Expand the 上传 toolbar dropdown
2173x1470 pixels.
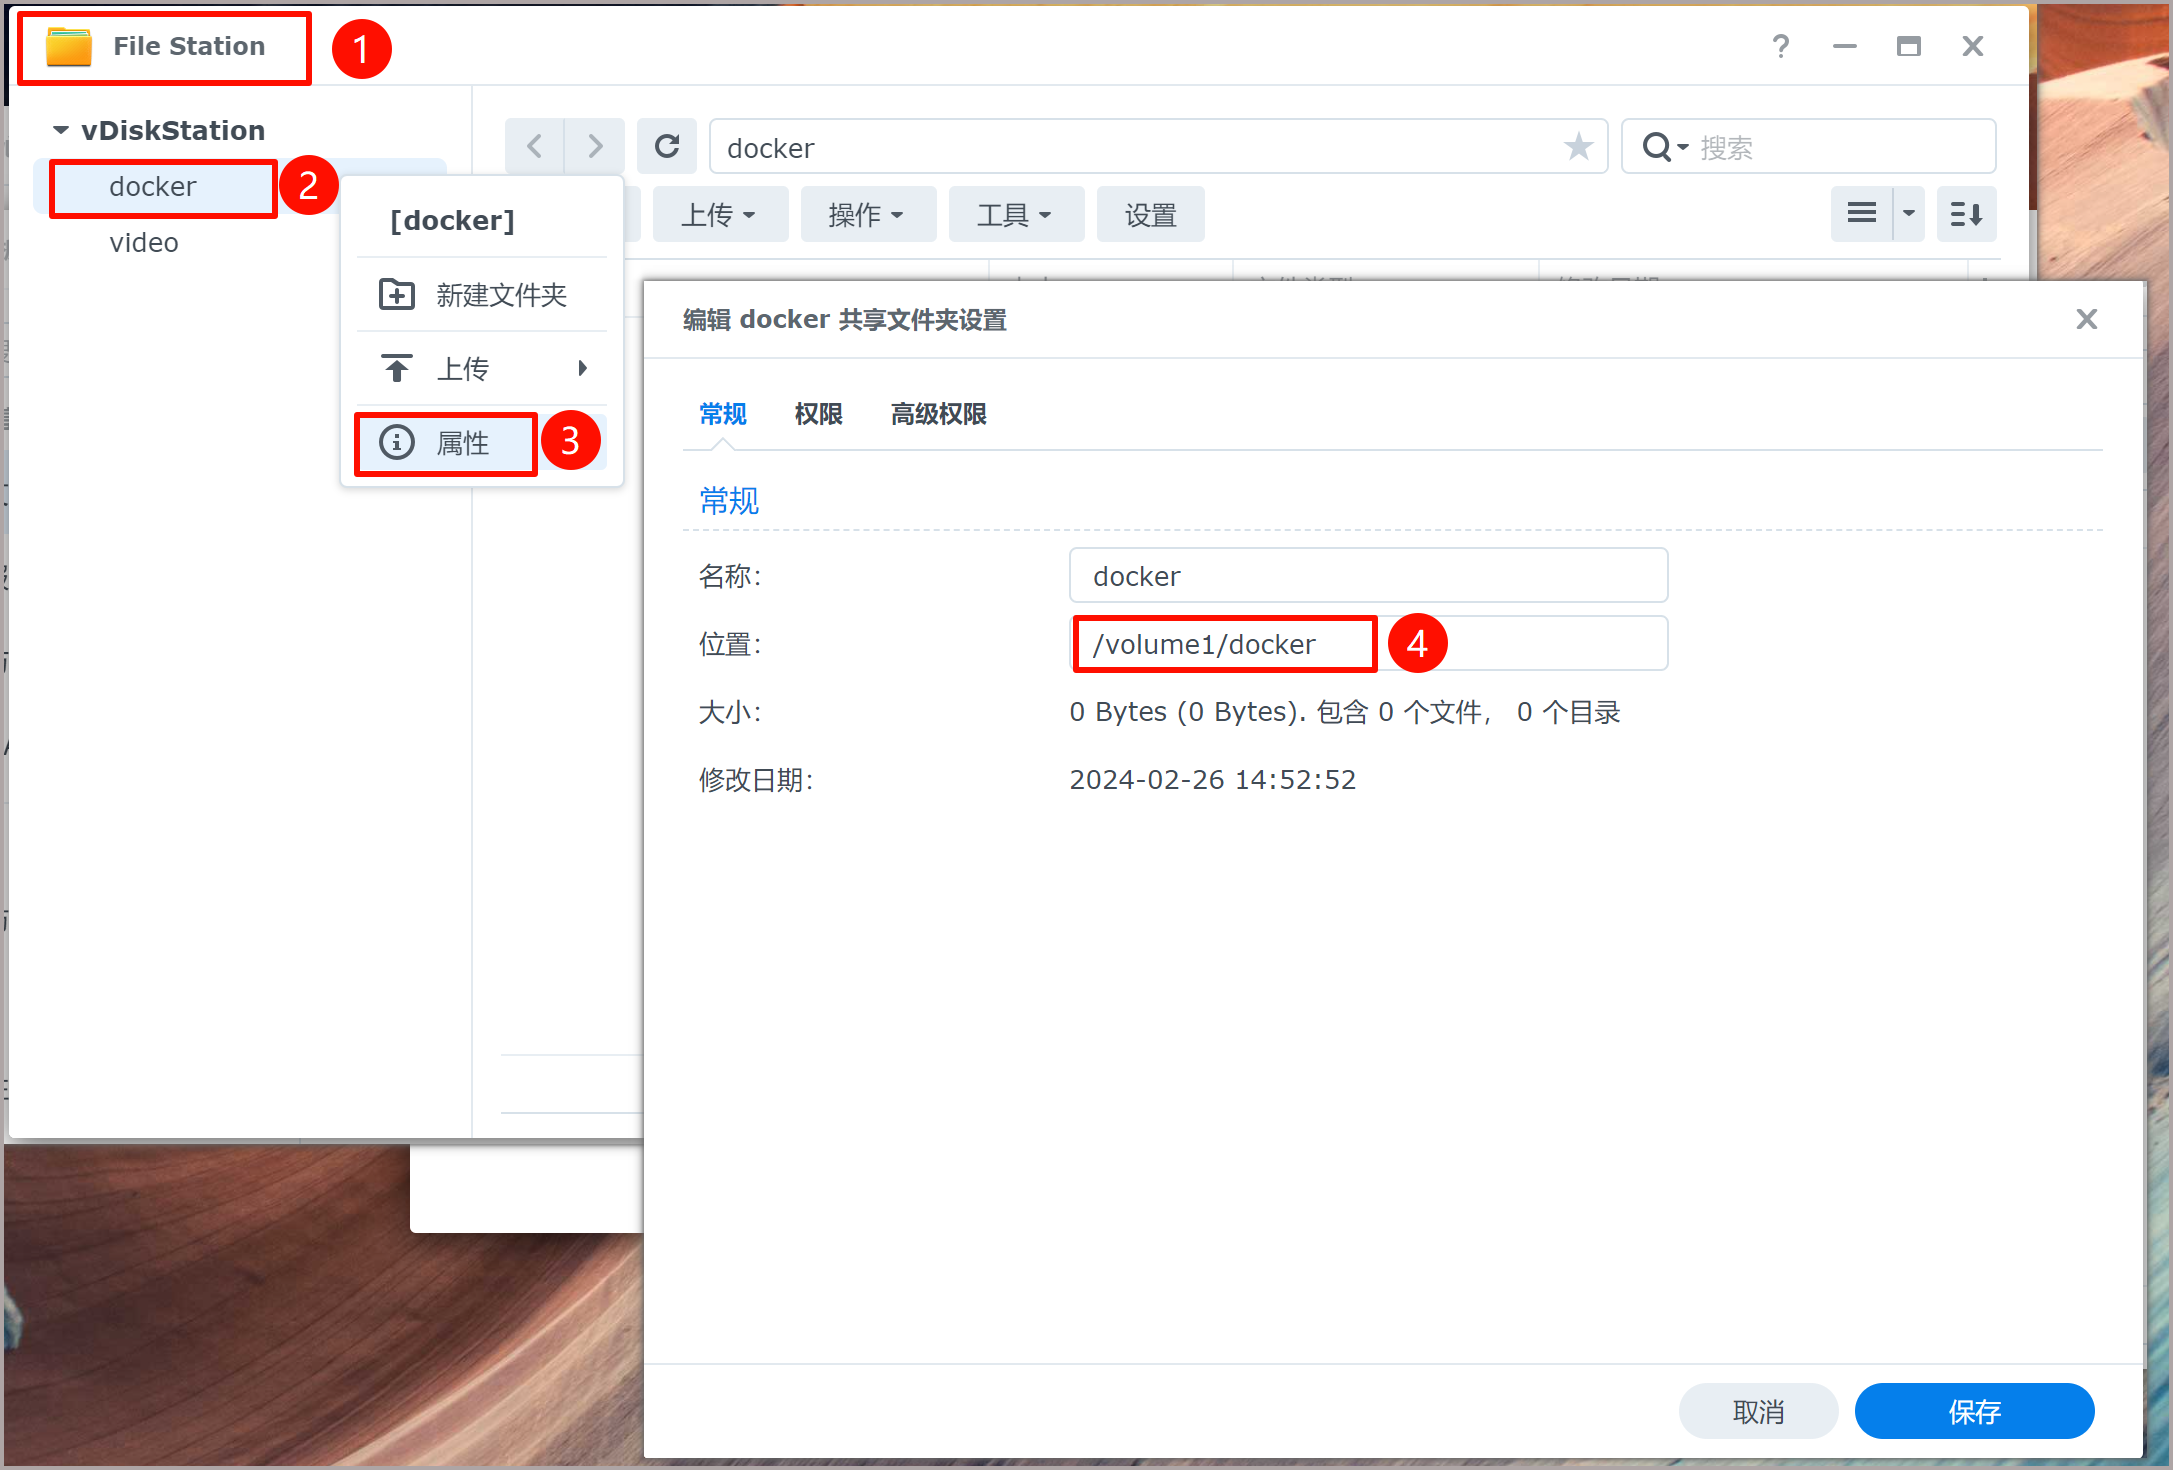click(x=719, y=215)
